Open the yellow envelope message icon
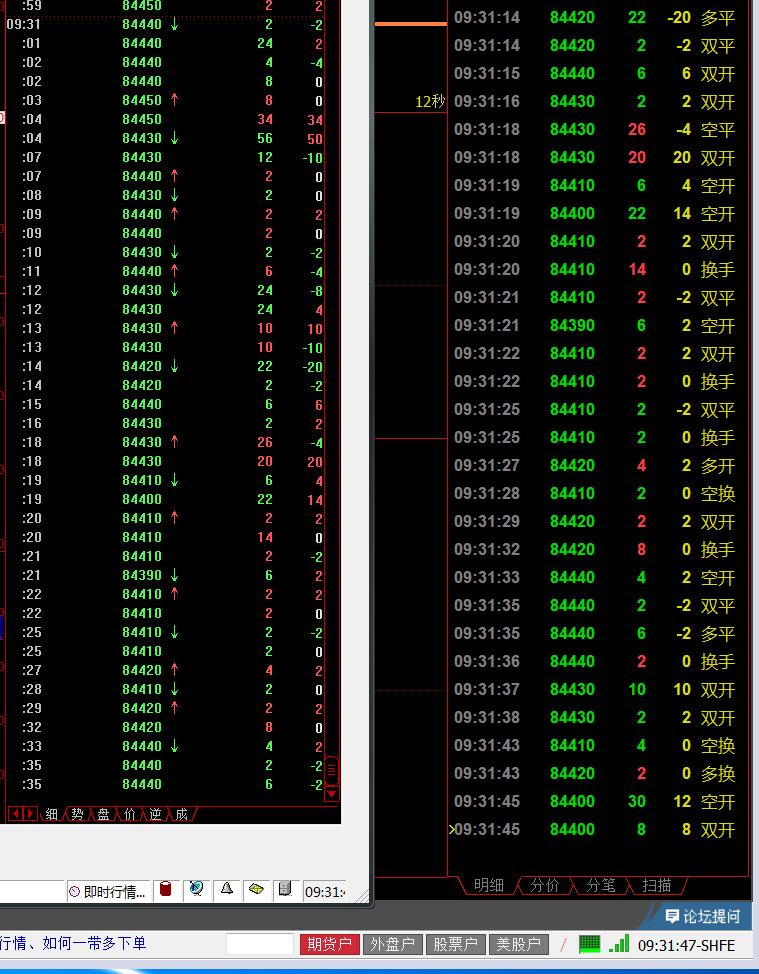Image resolution: width=759 pixels, height=974 pixels. [x=256, y=889]
